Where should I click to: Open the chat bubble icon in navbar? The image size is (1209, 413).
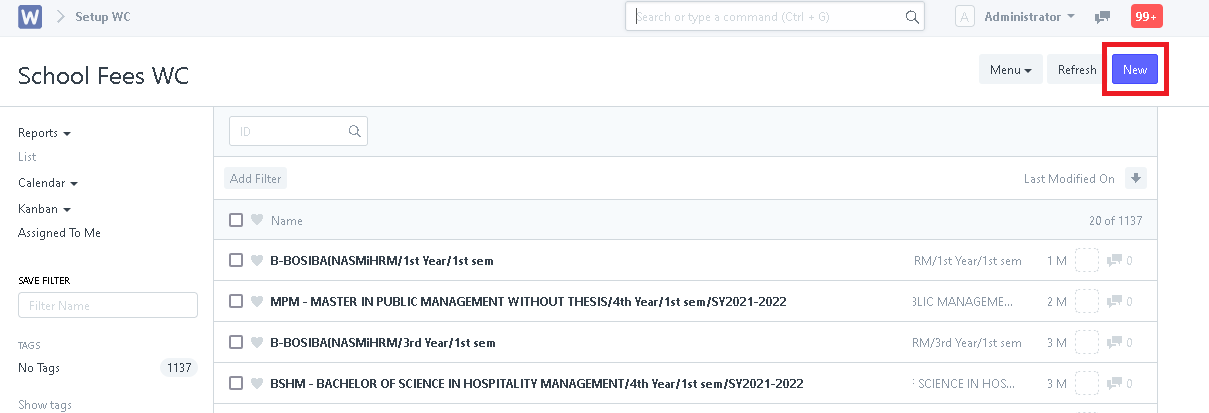pos(1102,17)
